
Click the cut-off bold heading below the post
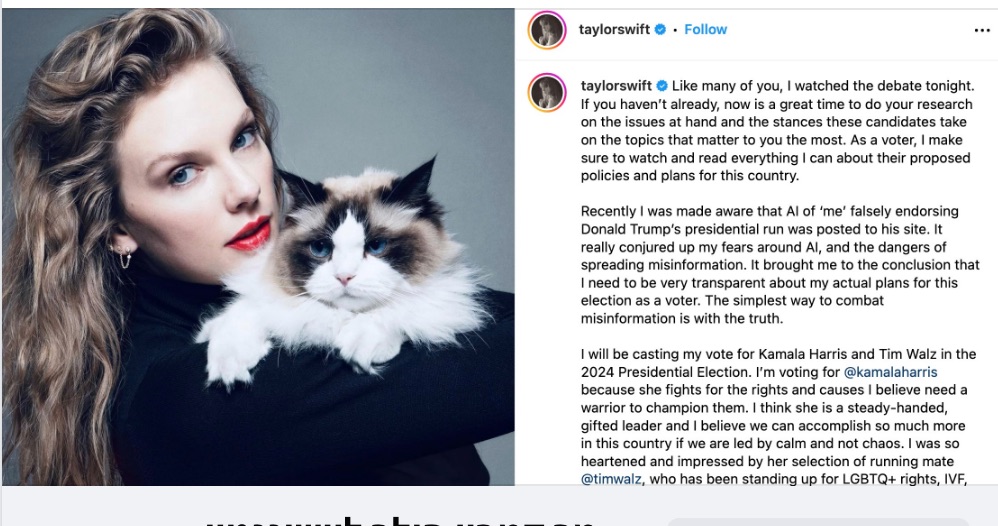pyautogui.click(x=400, y=521)
